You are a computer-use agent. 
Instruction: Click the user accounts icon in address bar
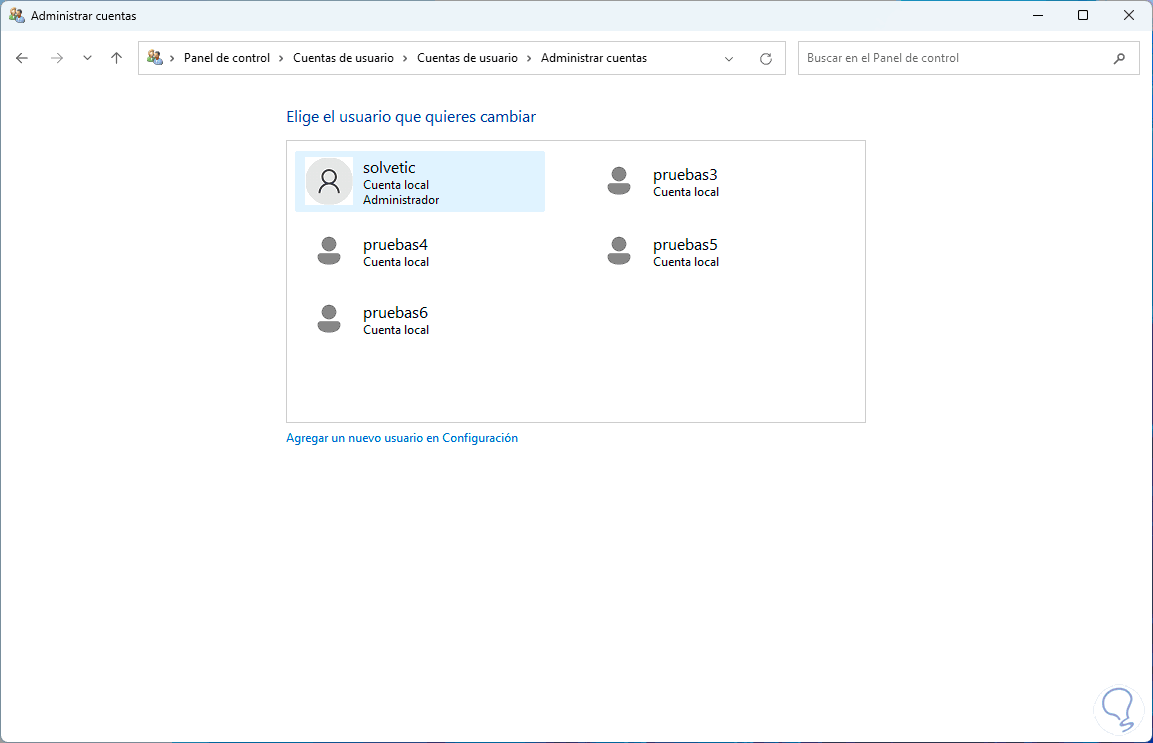(155, 58)
